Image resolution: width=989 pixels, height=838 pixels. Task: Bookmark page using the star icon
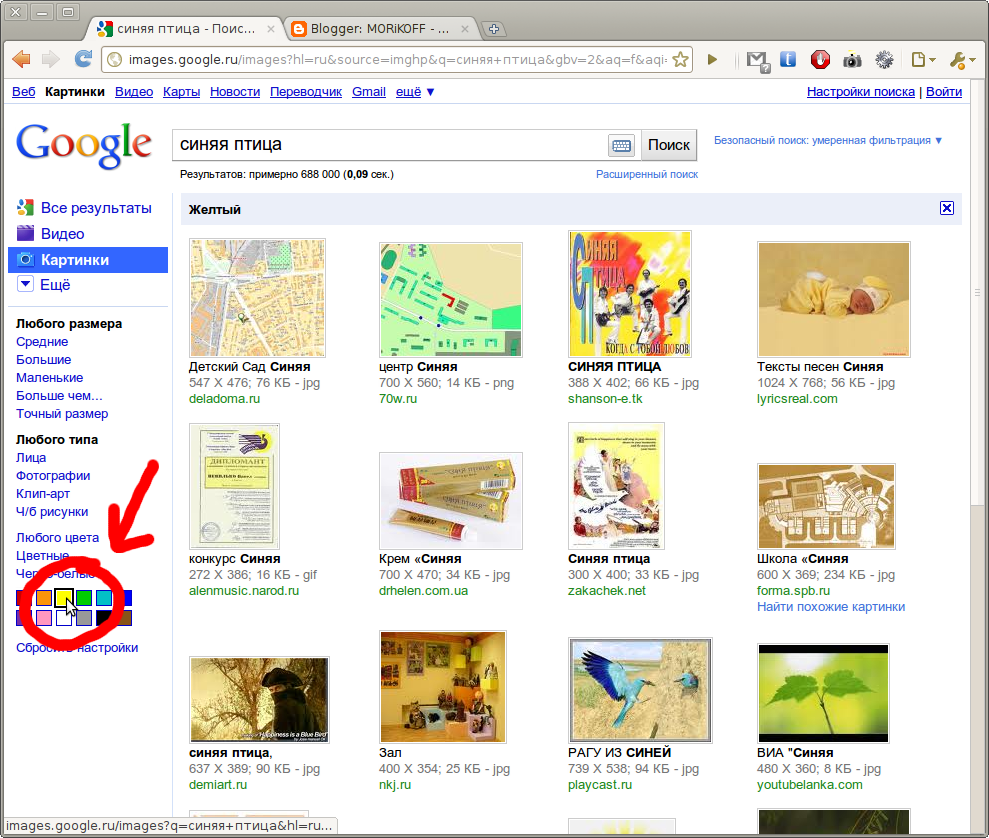click(681, 60)
